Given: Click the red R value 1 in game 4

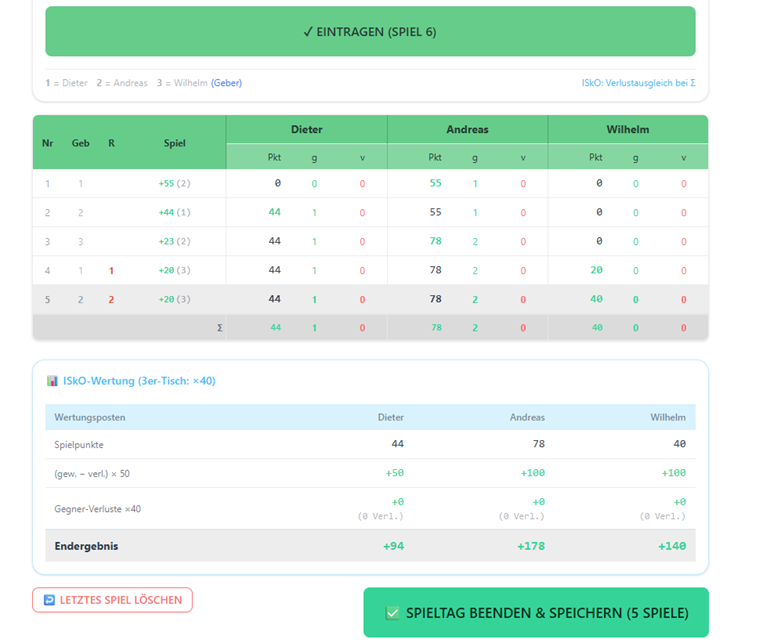Looking at the screenshot, I should [111, 270].
